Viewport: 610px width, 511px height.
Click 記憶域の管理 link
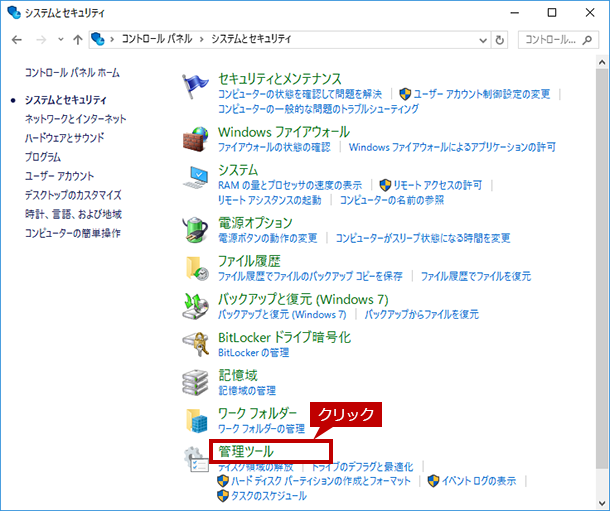click(247, 390)
